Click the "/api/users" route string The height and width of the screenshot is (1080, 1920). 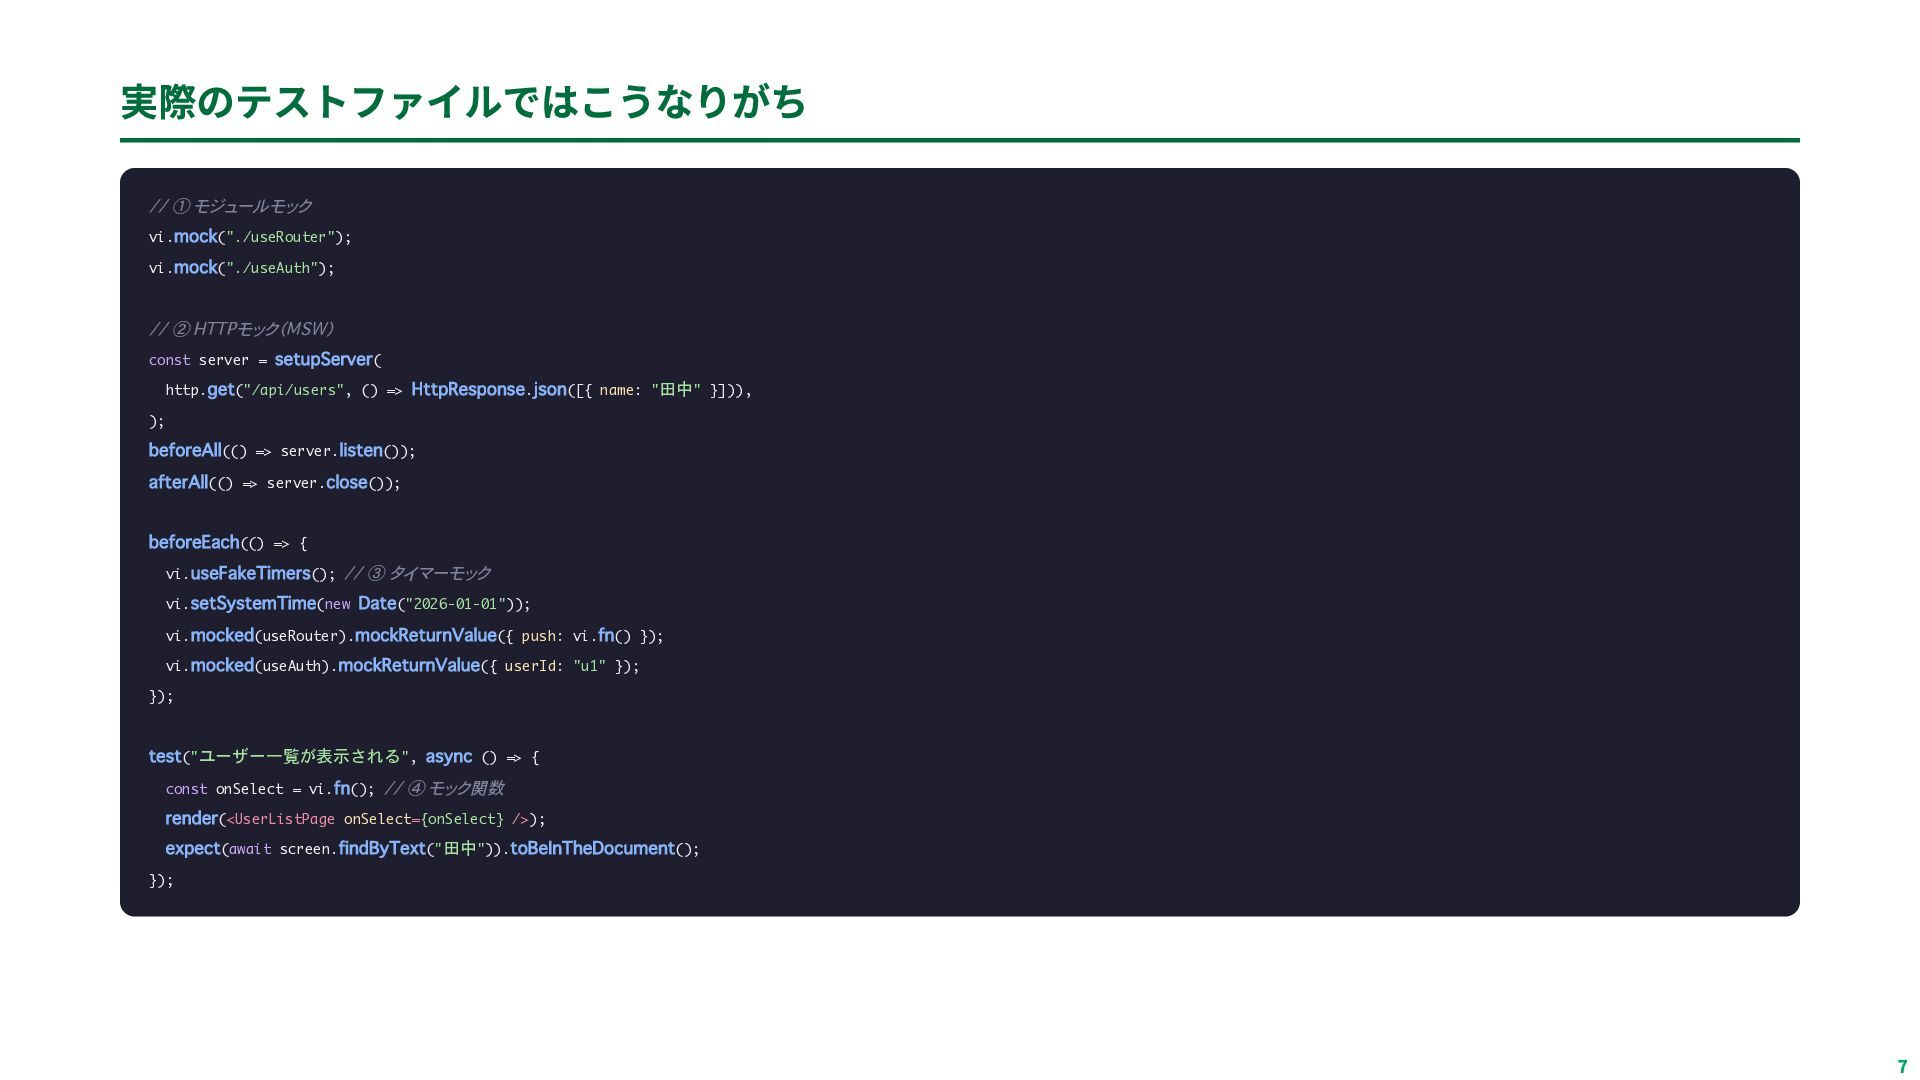[293, 390]
